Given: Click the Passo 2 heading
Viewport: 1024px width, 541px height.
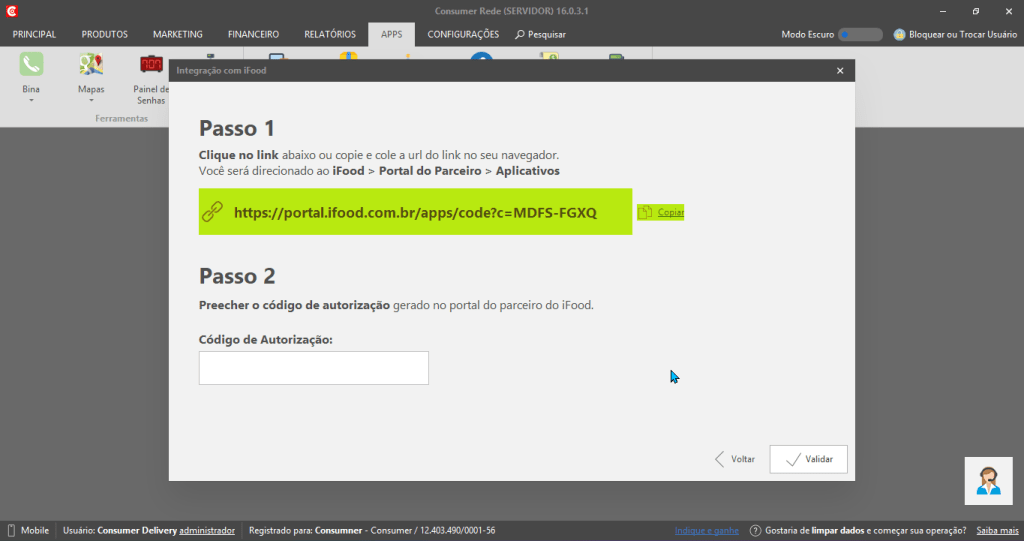Looking at the screenshot, I should coord(237,276).
